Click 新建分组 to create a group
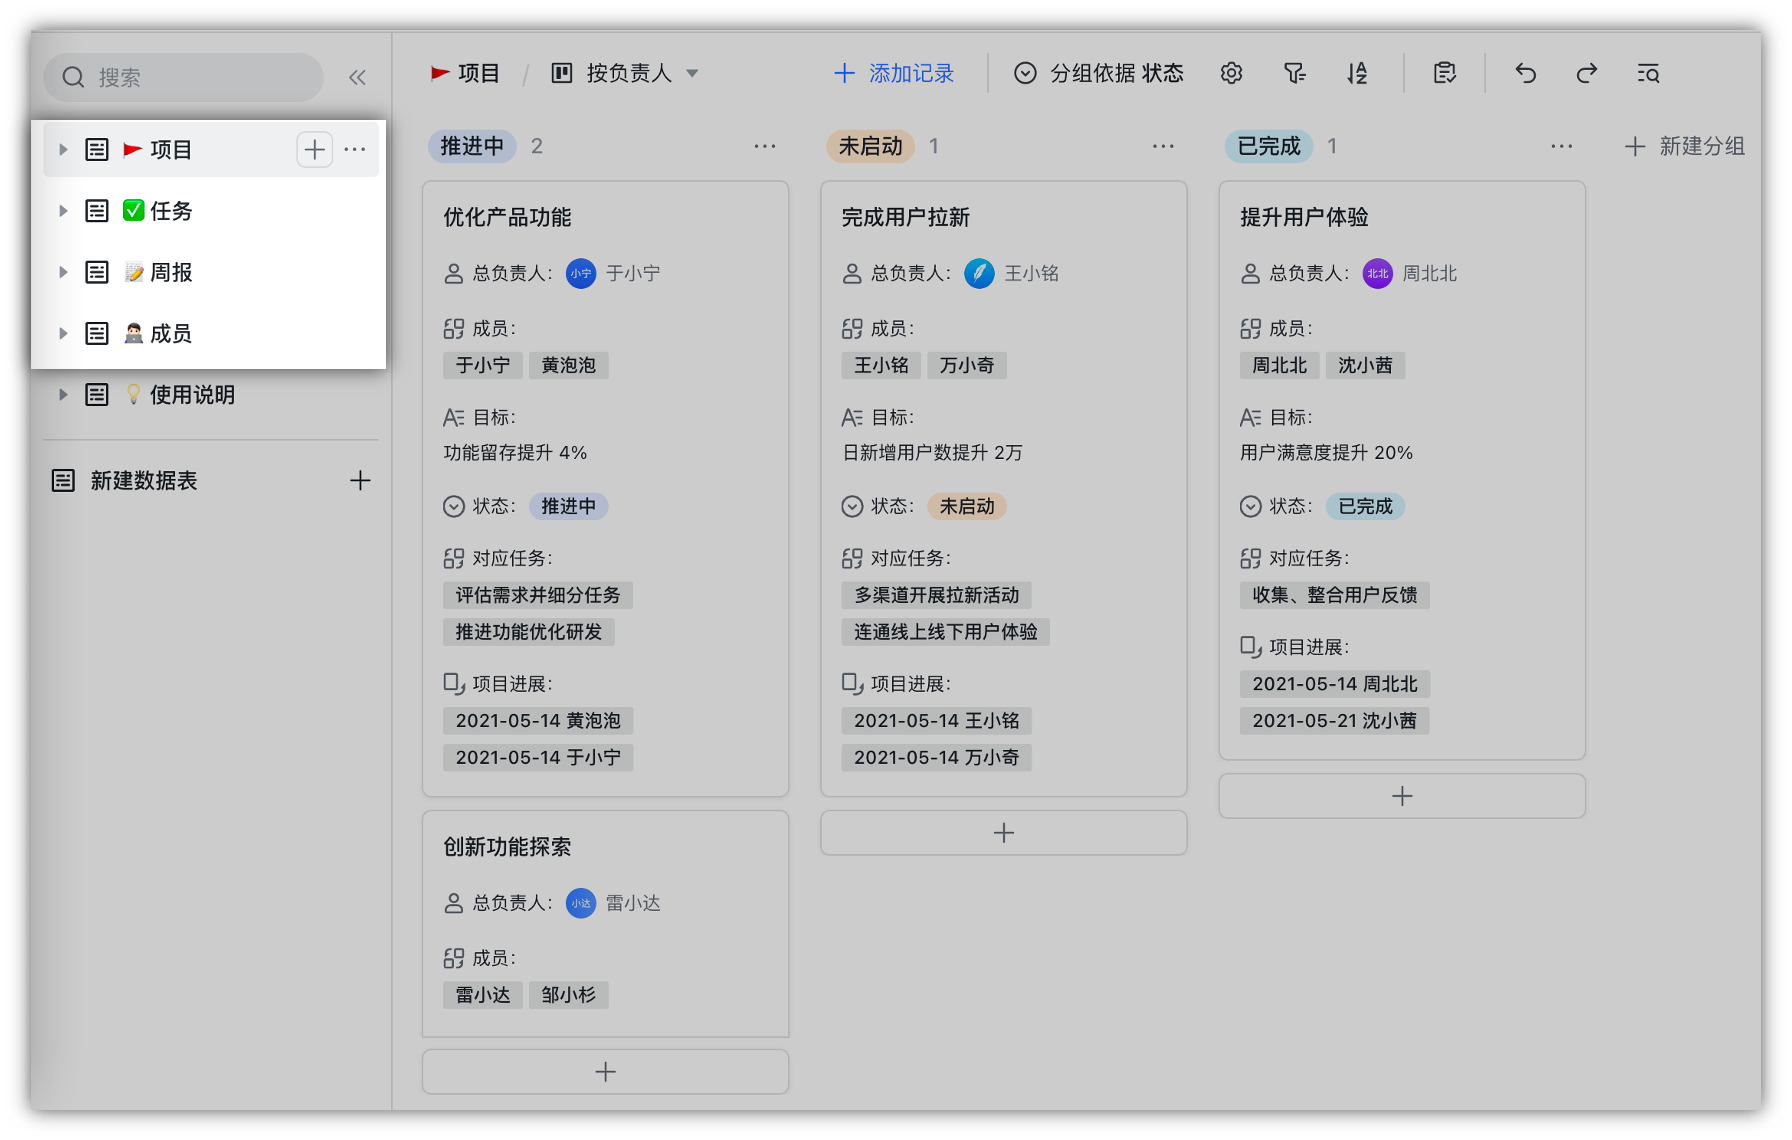Screen dimensions: 1792x1140 (x=1685, y=146)
